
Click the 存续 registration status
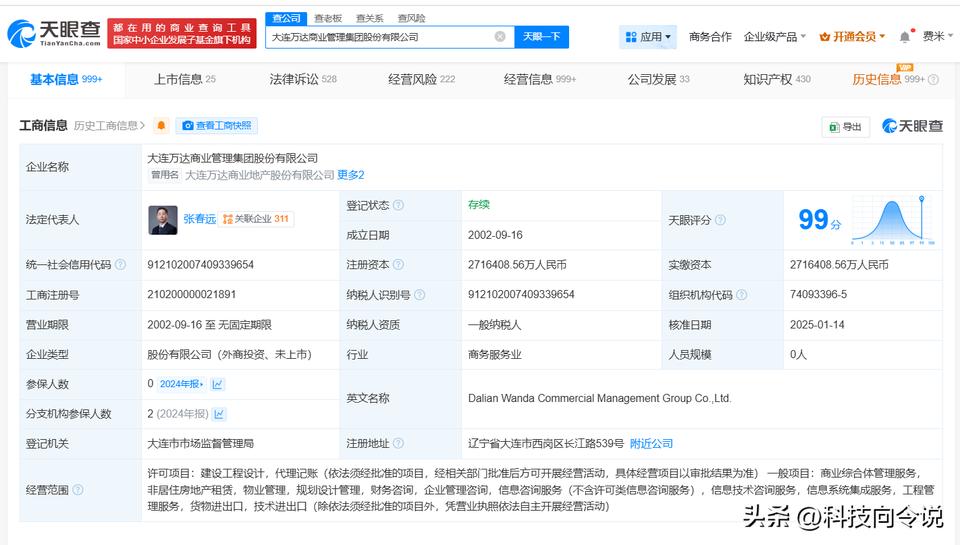[x=479, y=205]
